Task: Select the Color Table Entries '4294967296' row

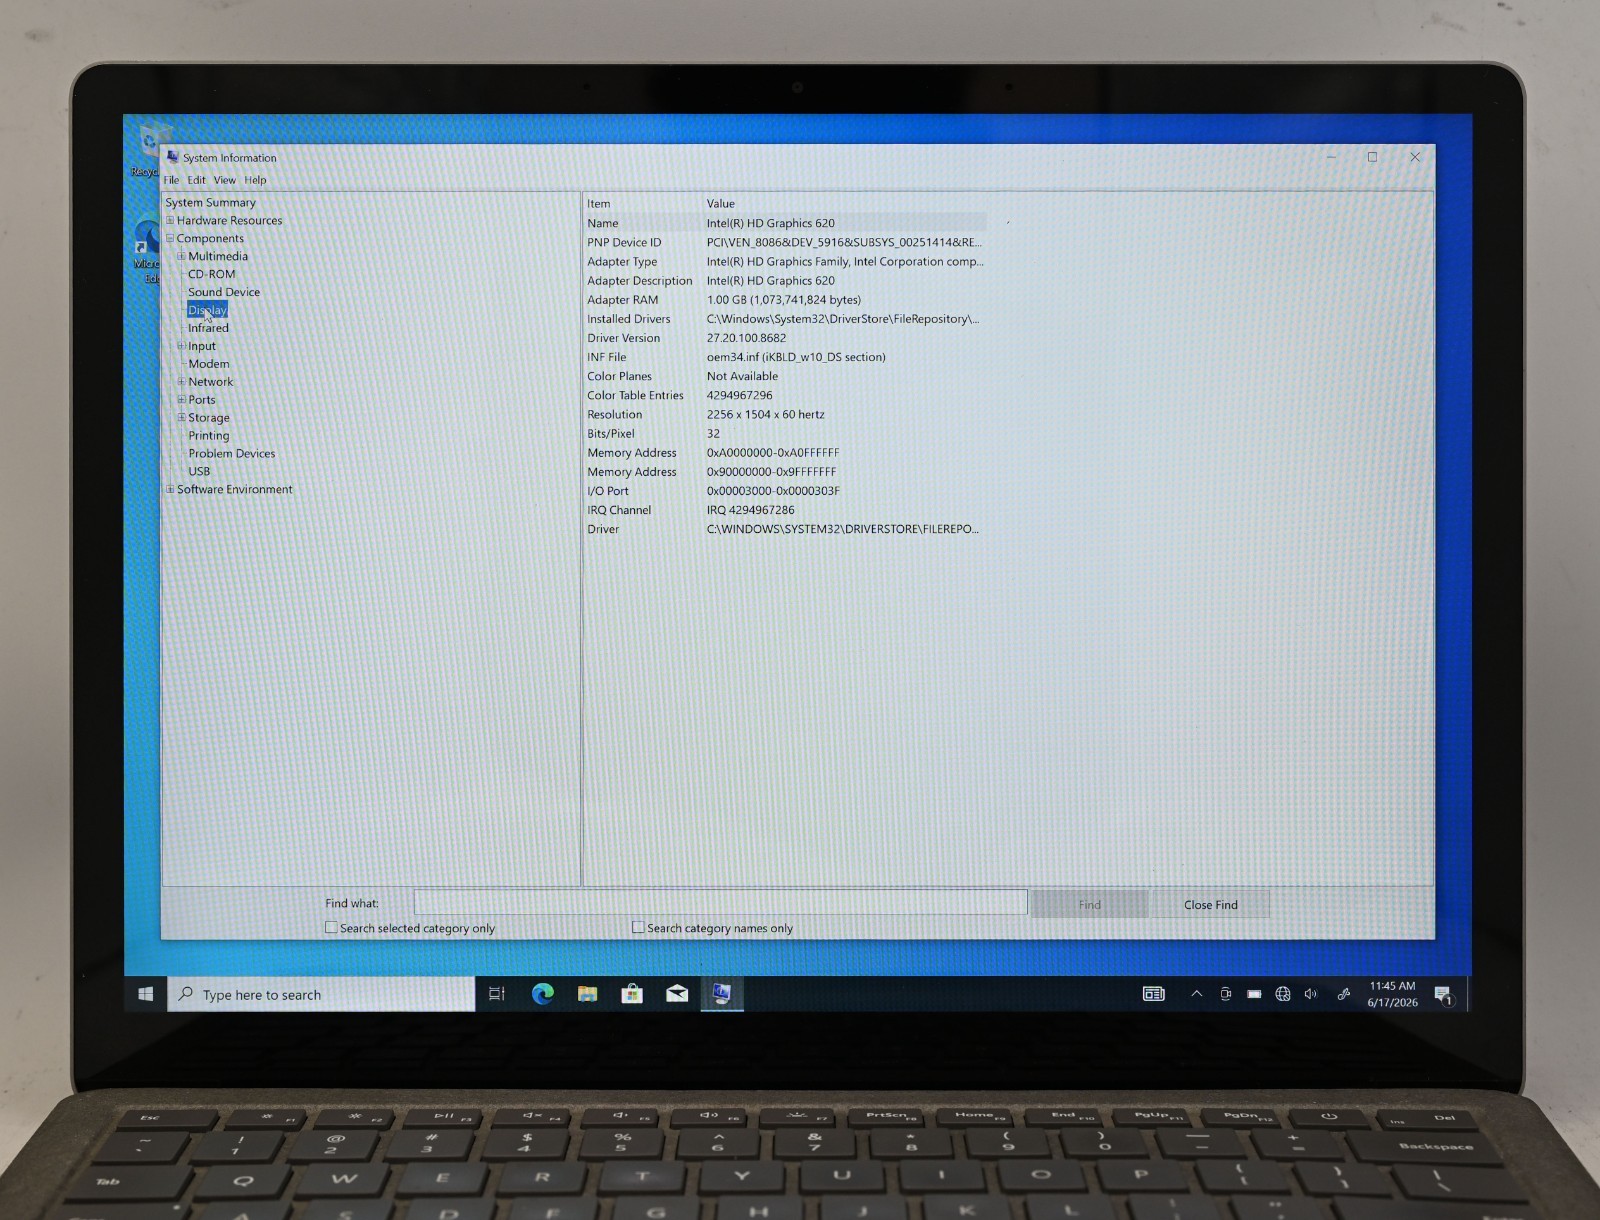Action: click(x=786, y=395)
